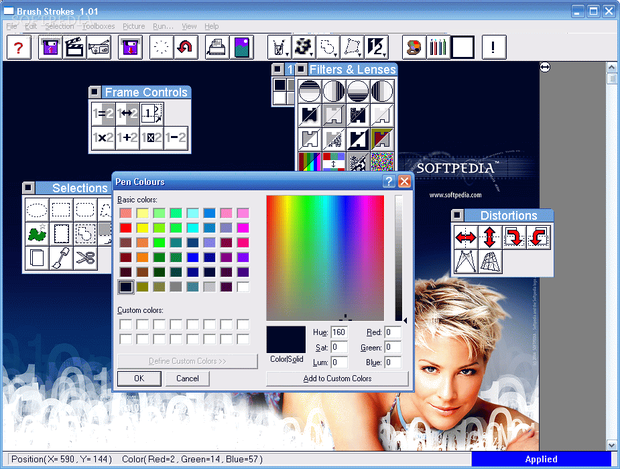Image resolution: width=620 pixels, height=469 pixels.
Task: Pick the bright red basic colour swatch
Action: pos(126,228)
